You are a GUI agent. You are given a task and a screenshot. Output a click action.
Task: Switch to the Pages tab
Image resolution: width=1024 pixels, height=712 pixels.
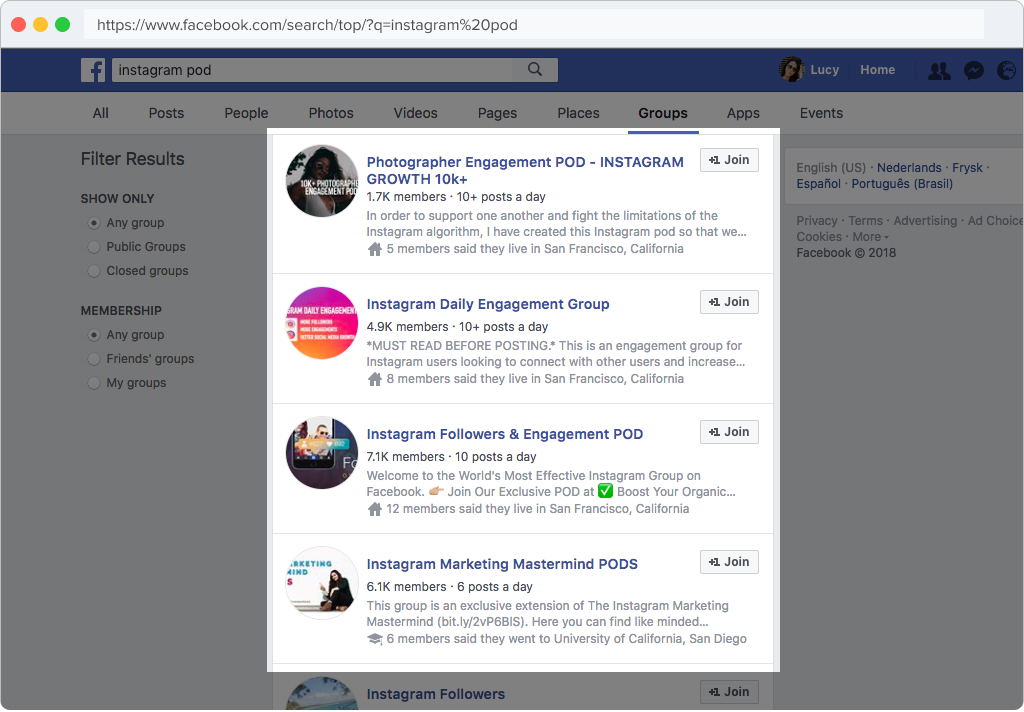497,113
